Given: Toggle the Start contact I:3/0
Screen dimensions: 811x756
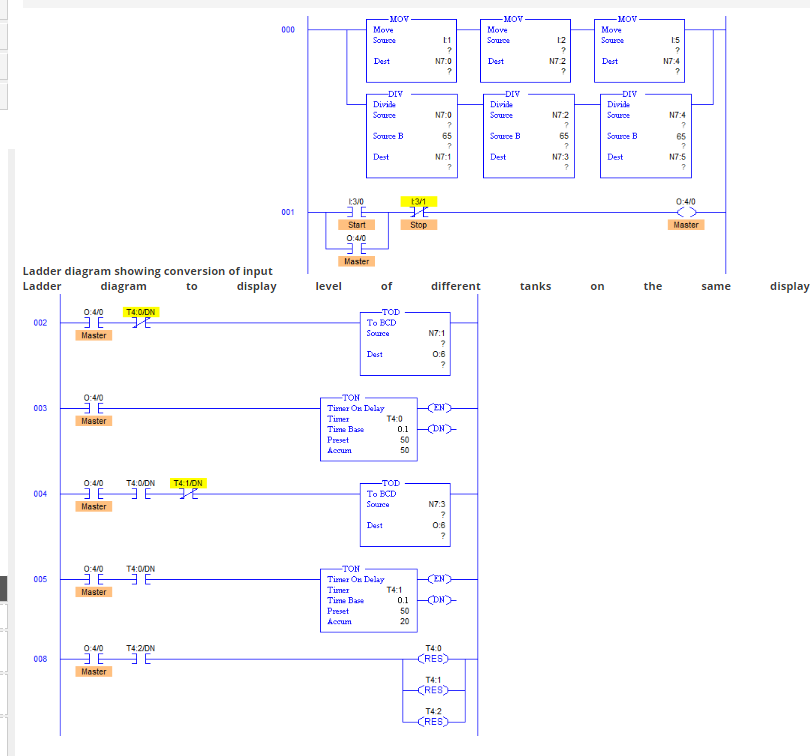Looking at the screenshot, I should 354,212.
